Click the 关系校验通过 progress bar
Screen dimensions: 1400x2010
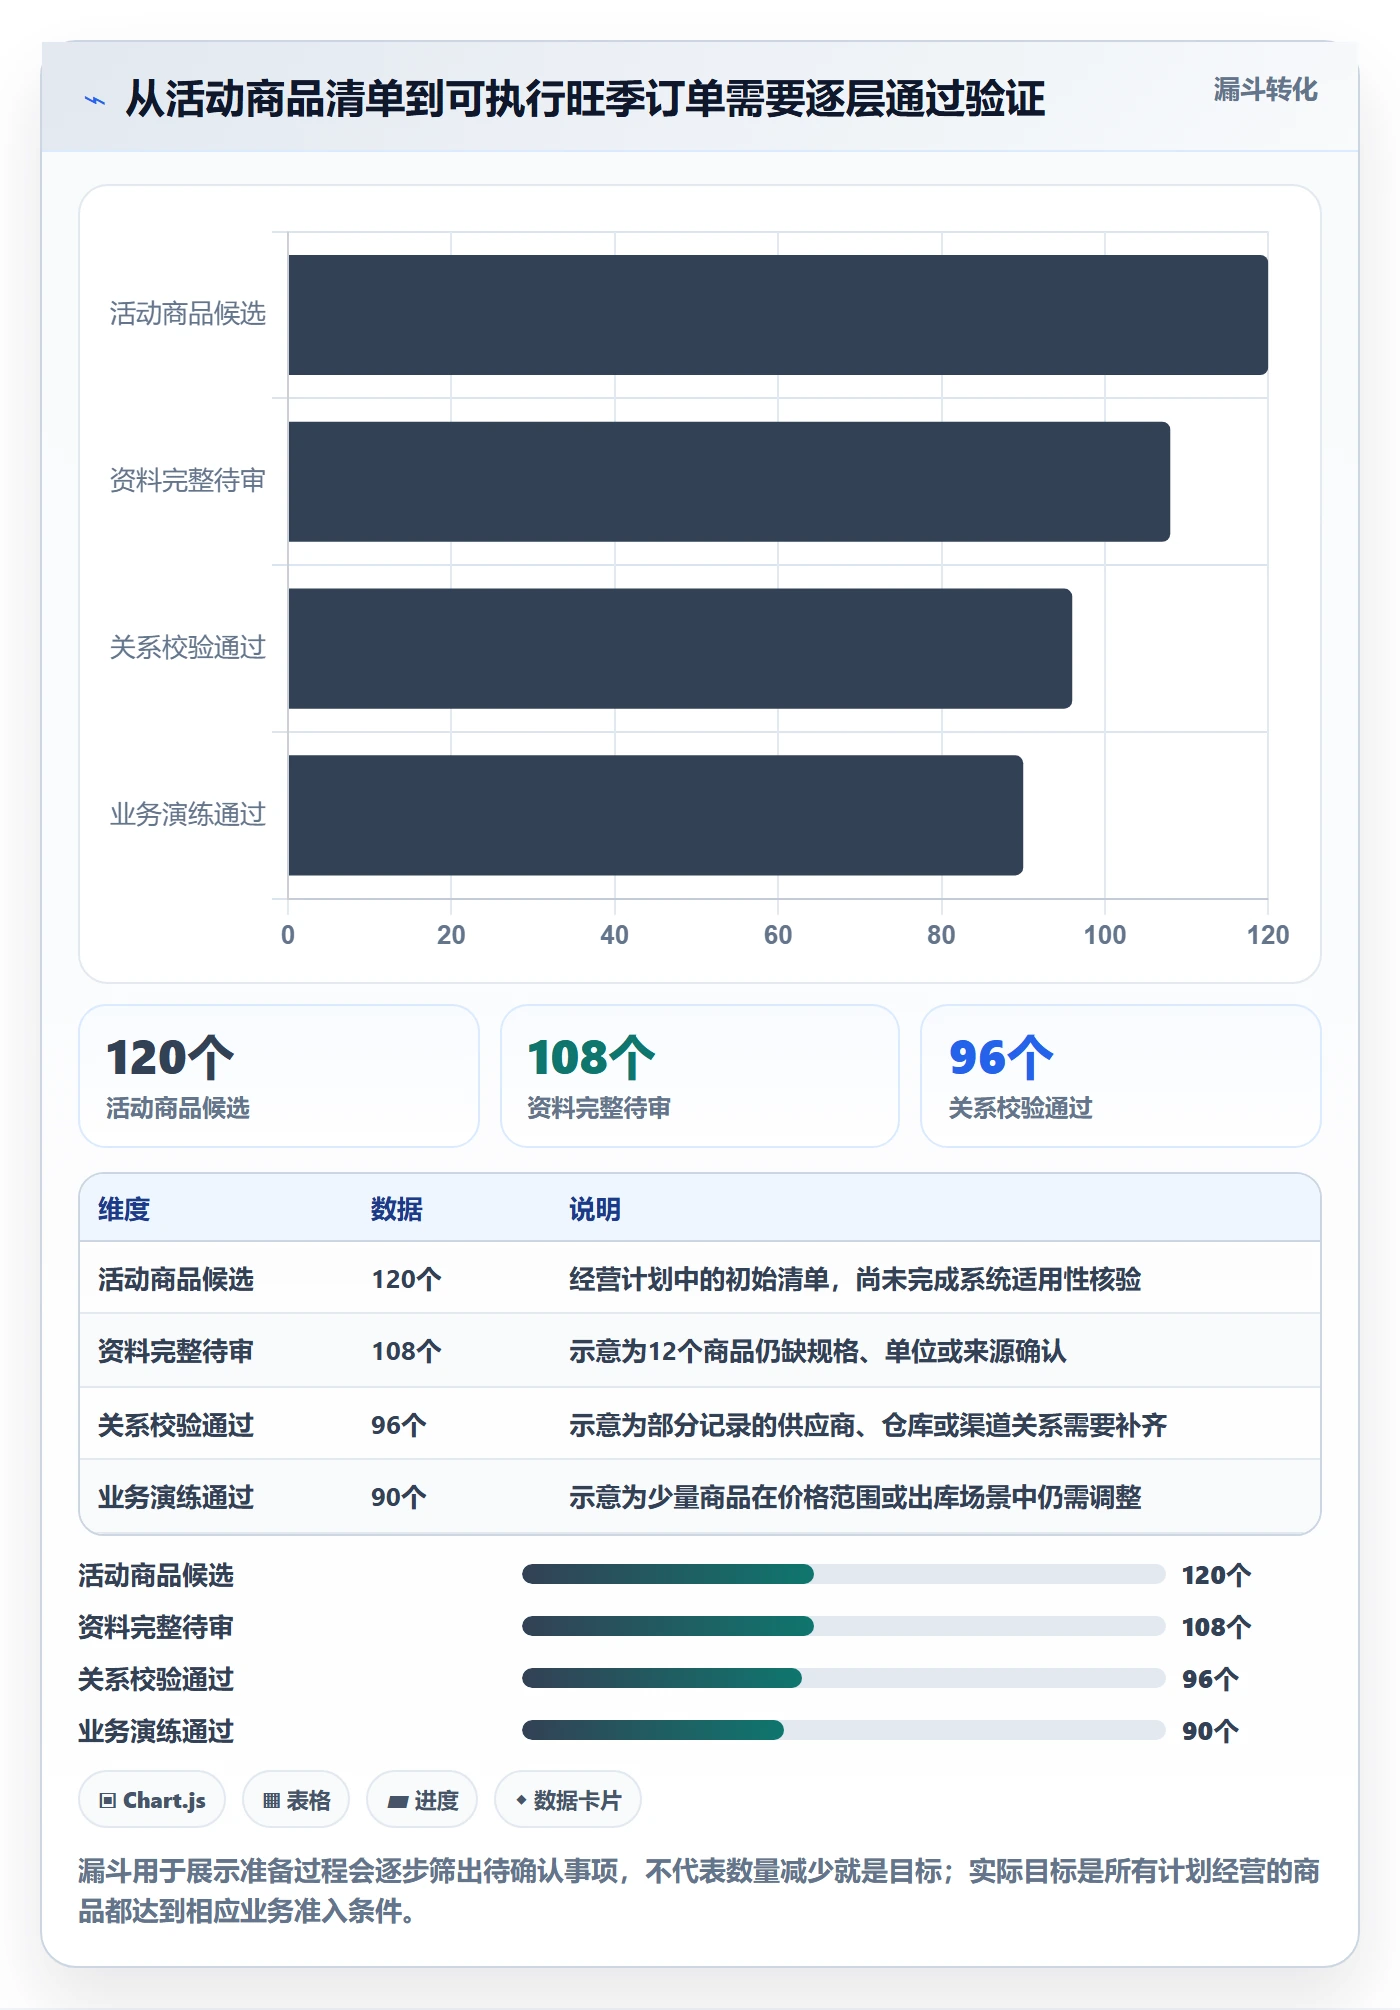coord(843,1679)
